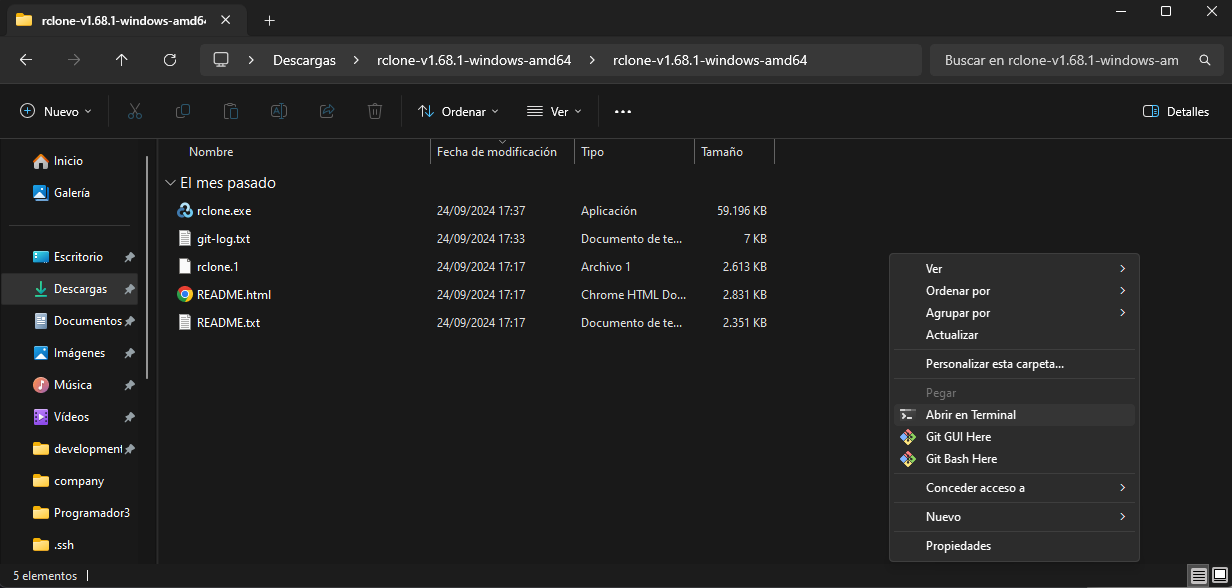
Task: Click the Delete trash icon
Action: tap(375, 111)
